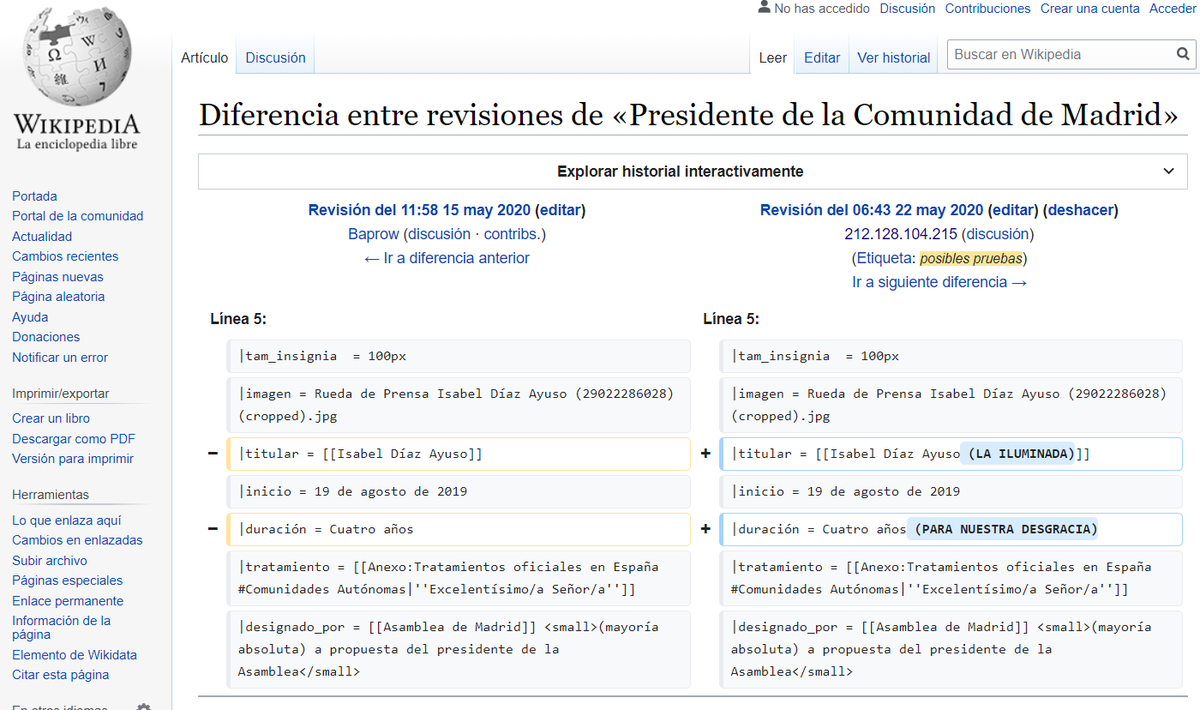
Task: Click the left duración = Cuatro años line
Action: click(x=458, y=529)
